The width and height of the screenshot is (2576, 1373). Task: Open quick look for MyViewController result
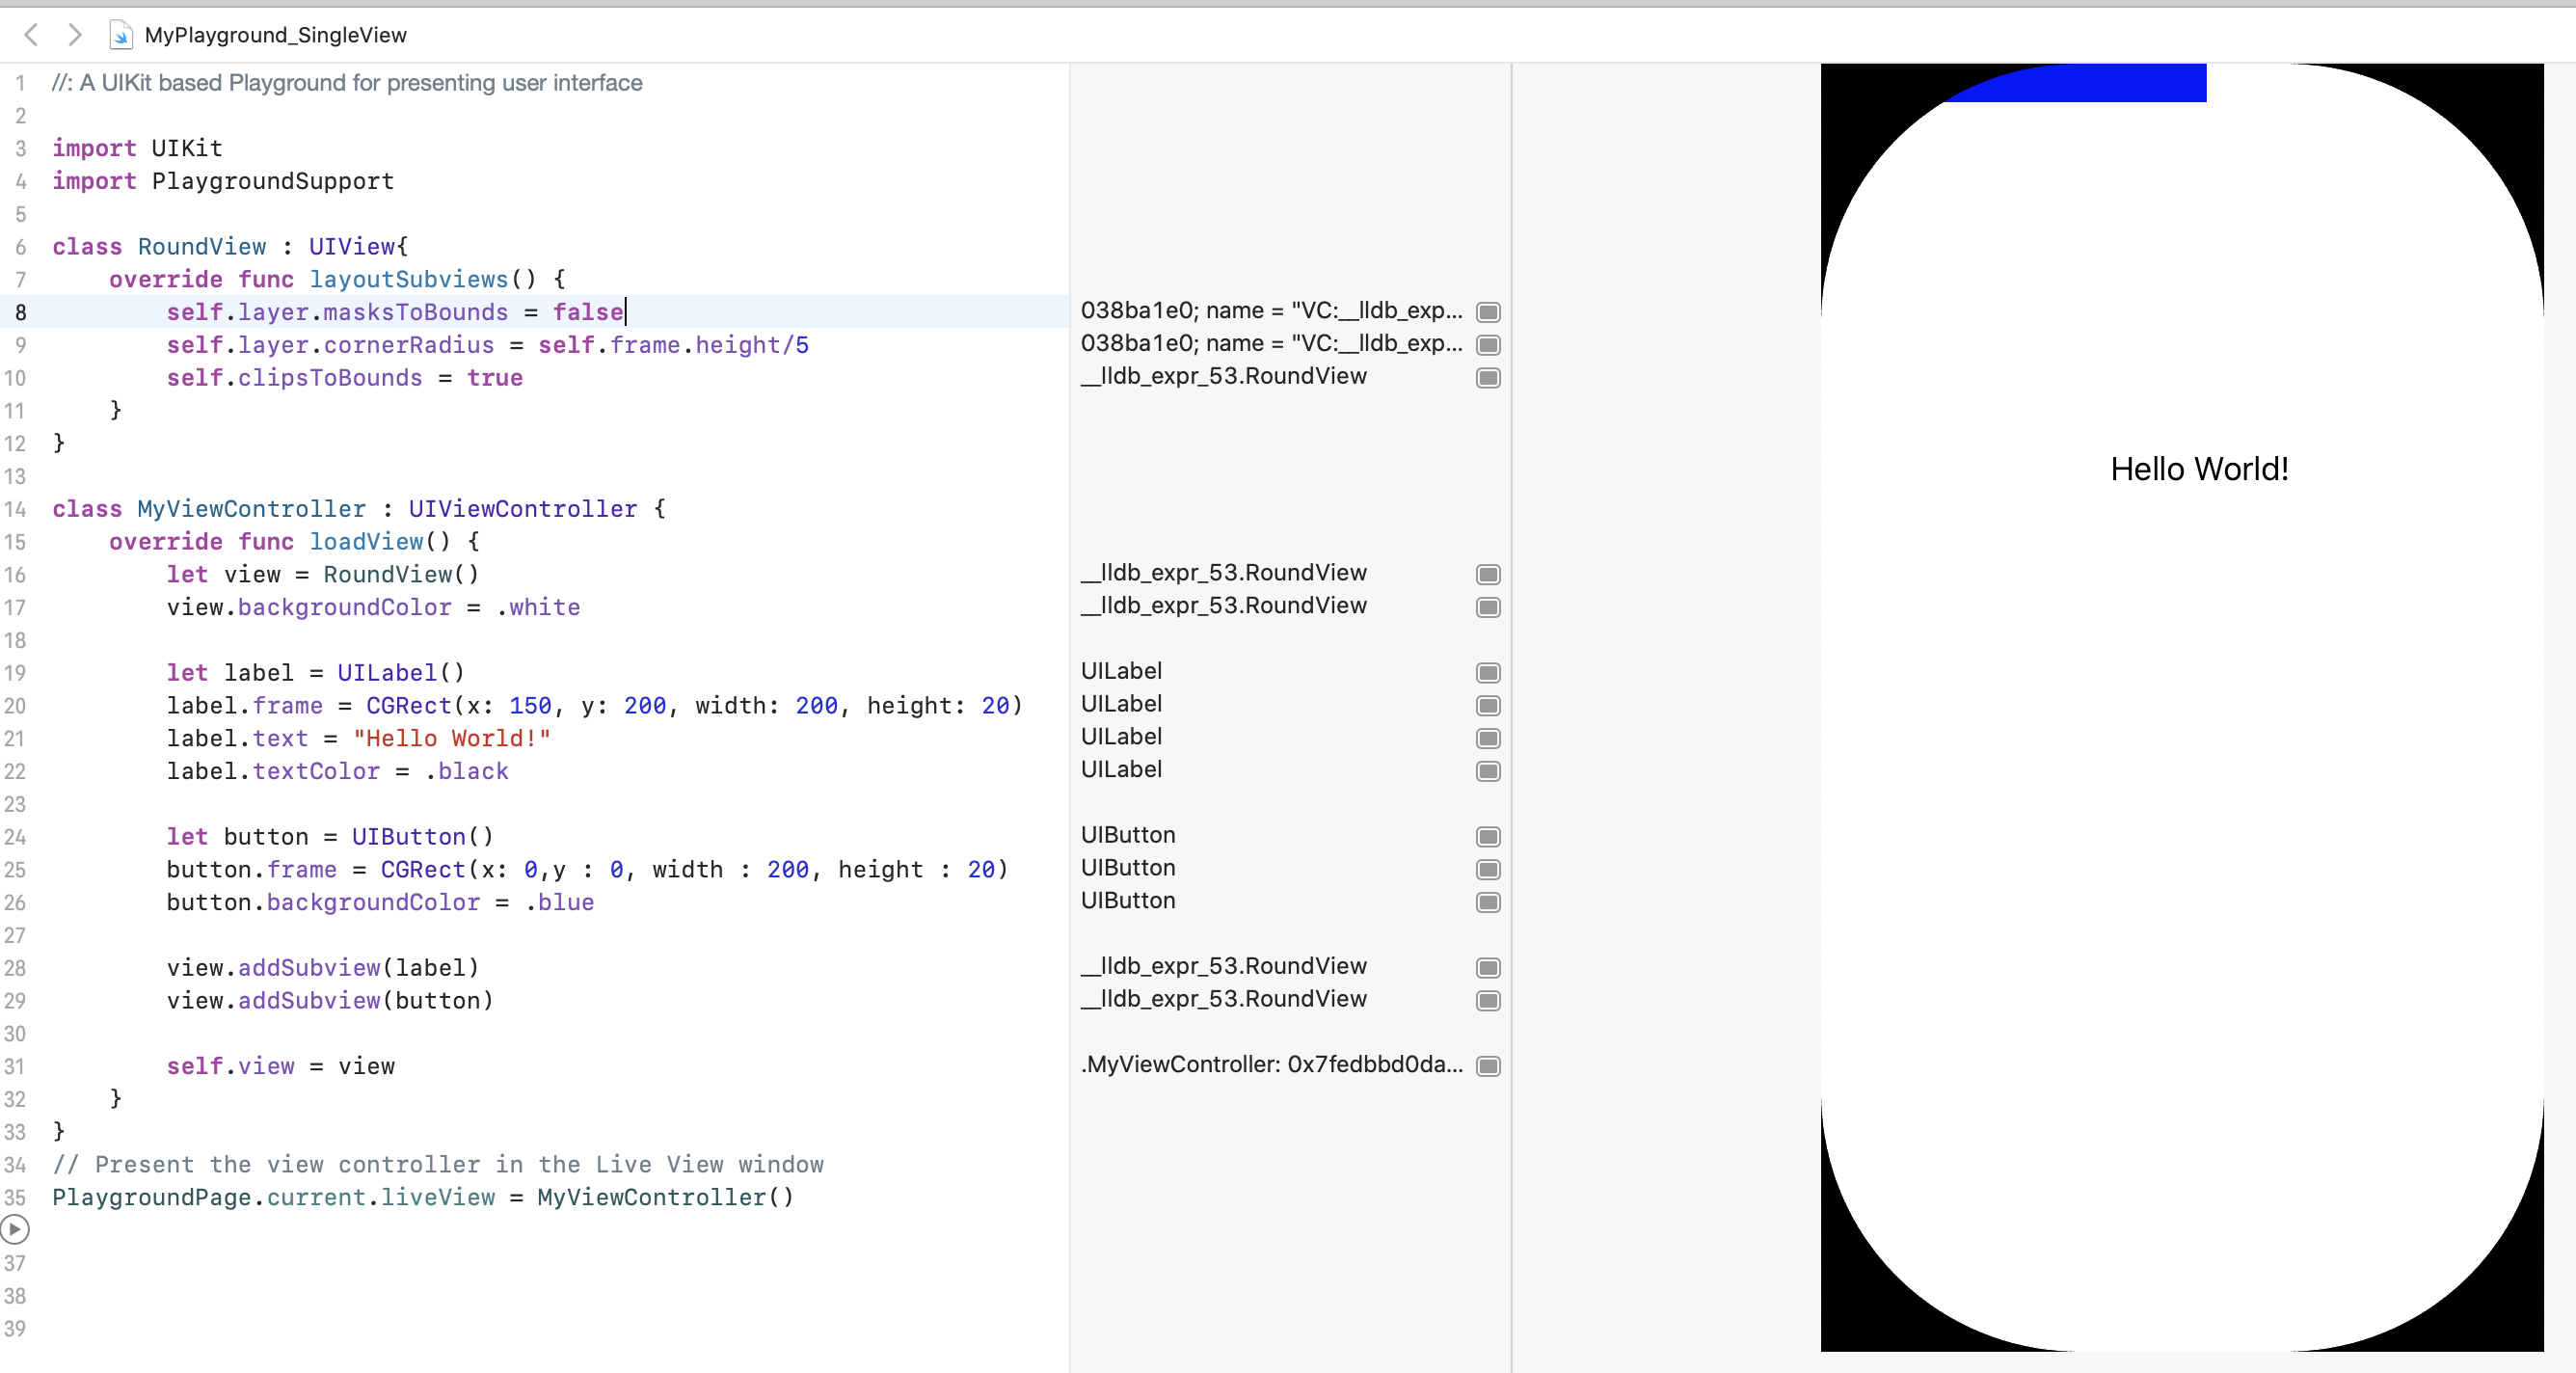coord(1488,1066)
